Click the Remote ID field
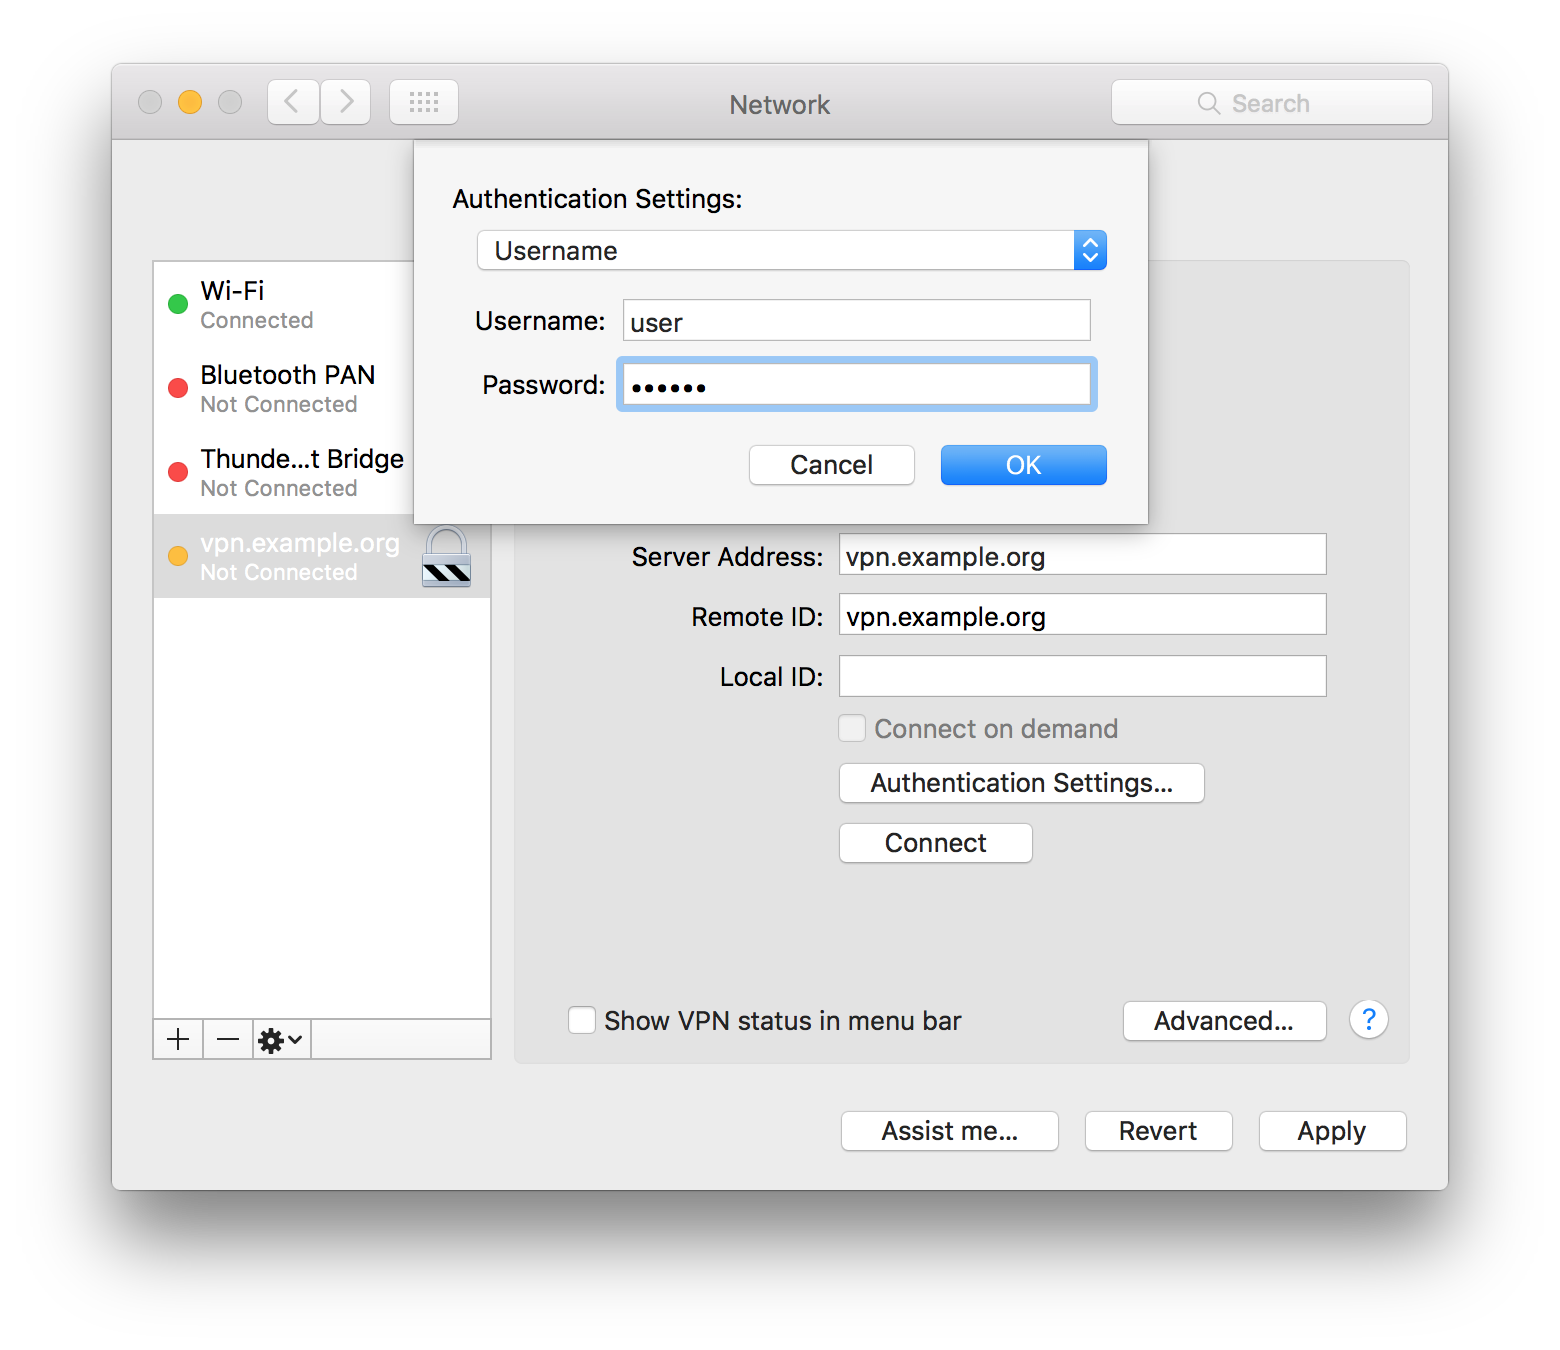The height and width of the screenshot is (1350, 1560). point(1082,615)
